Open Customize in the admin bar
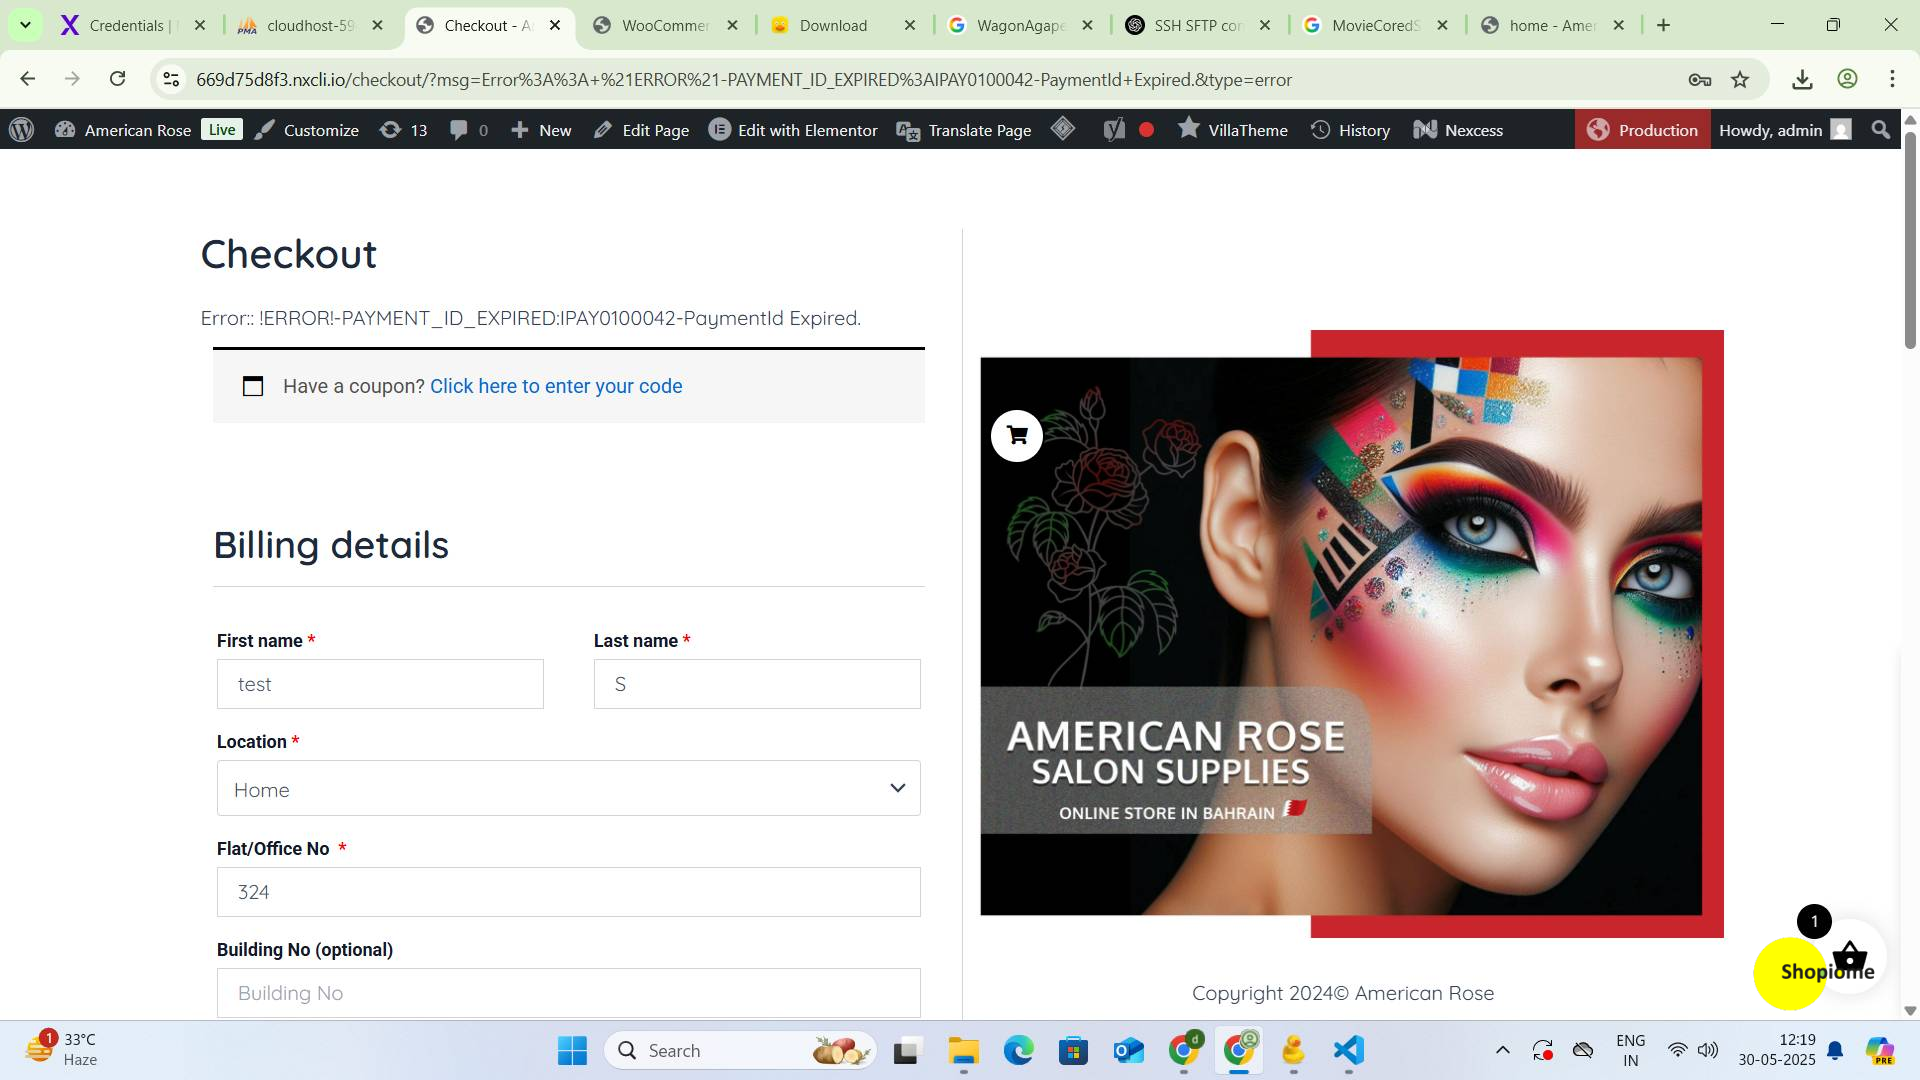Image resolution: width=1920 pixels, height=1080 pixels. (x=307, y=130)
